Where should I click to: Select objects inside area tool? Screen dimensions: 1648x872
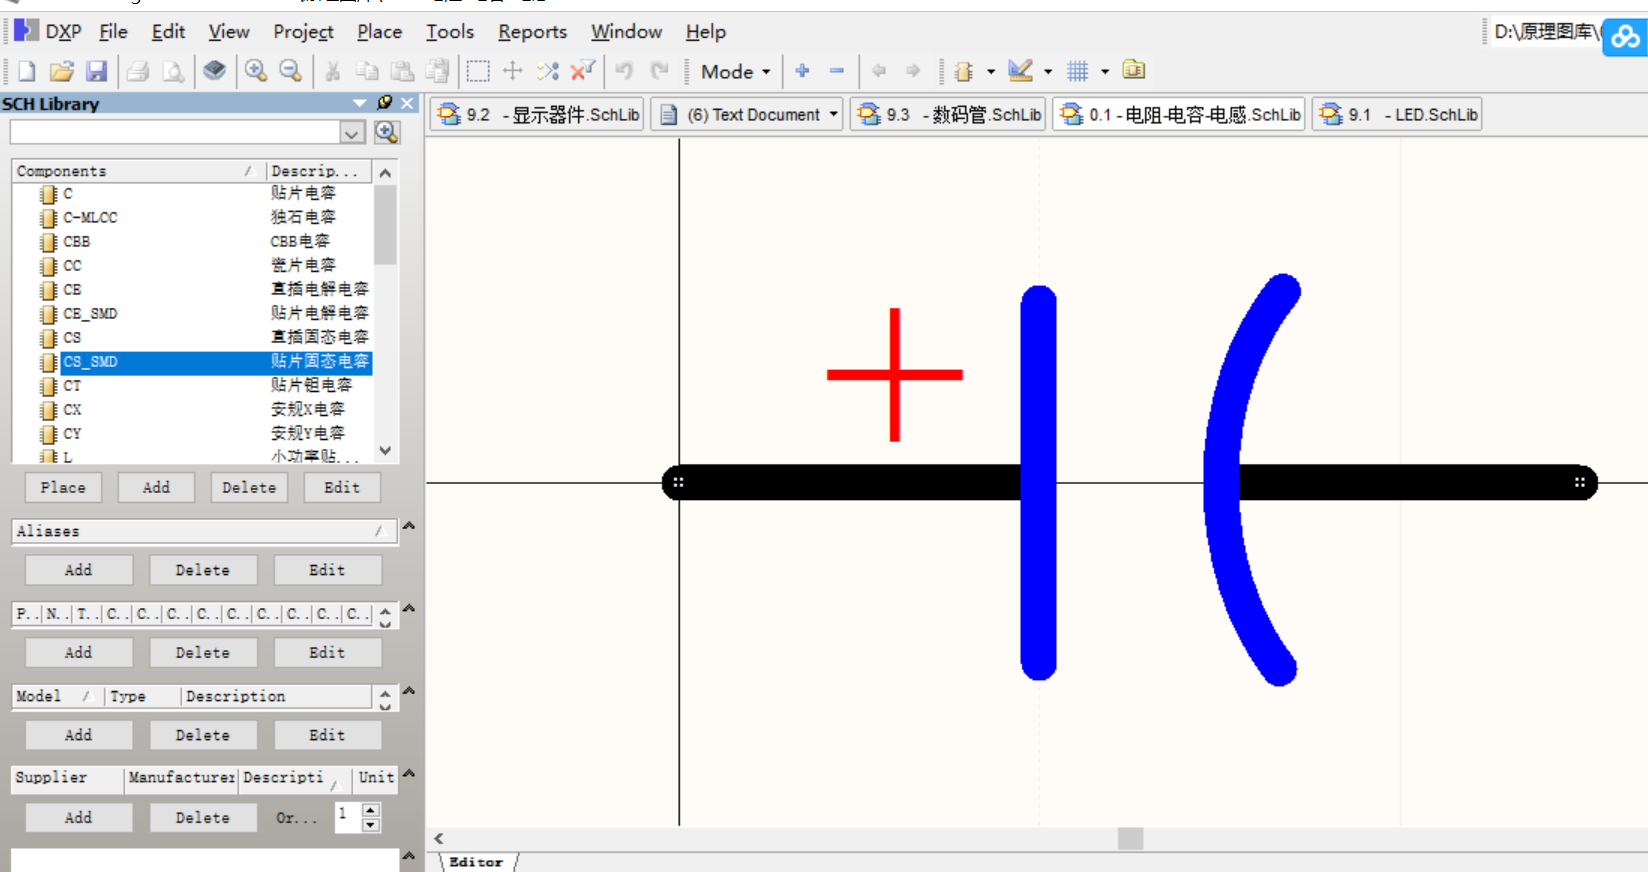pos(478,71)
